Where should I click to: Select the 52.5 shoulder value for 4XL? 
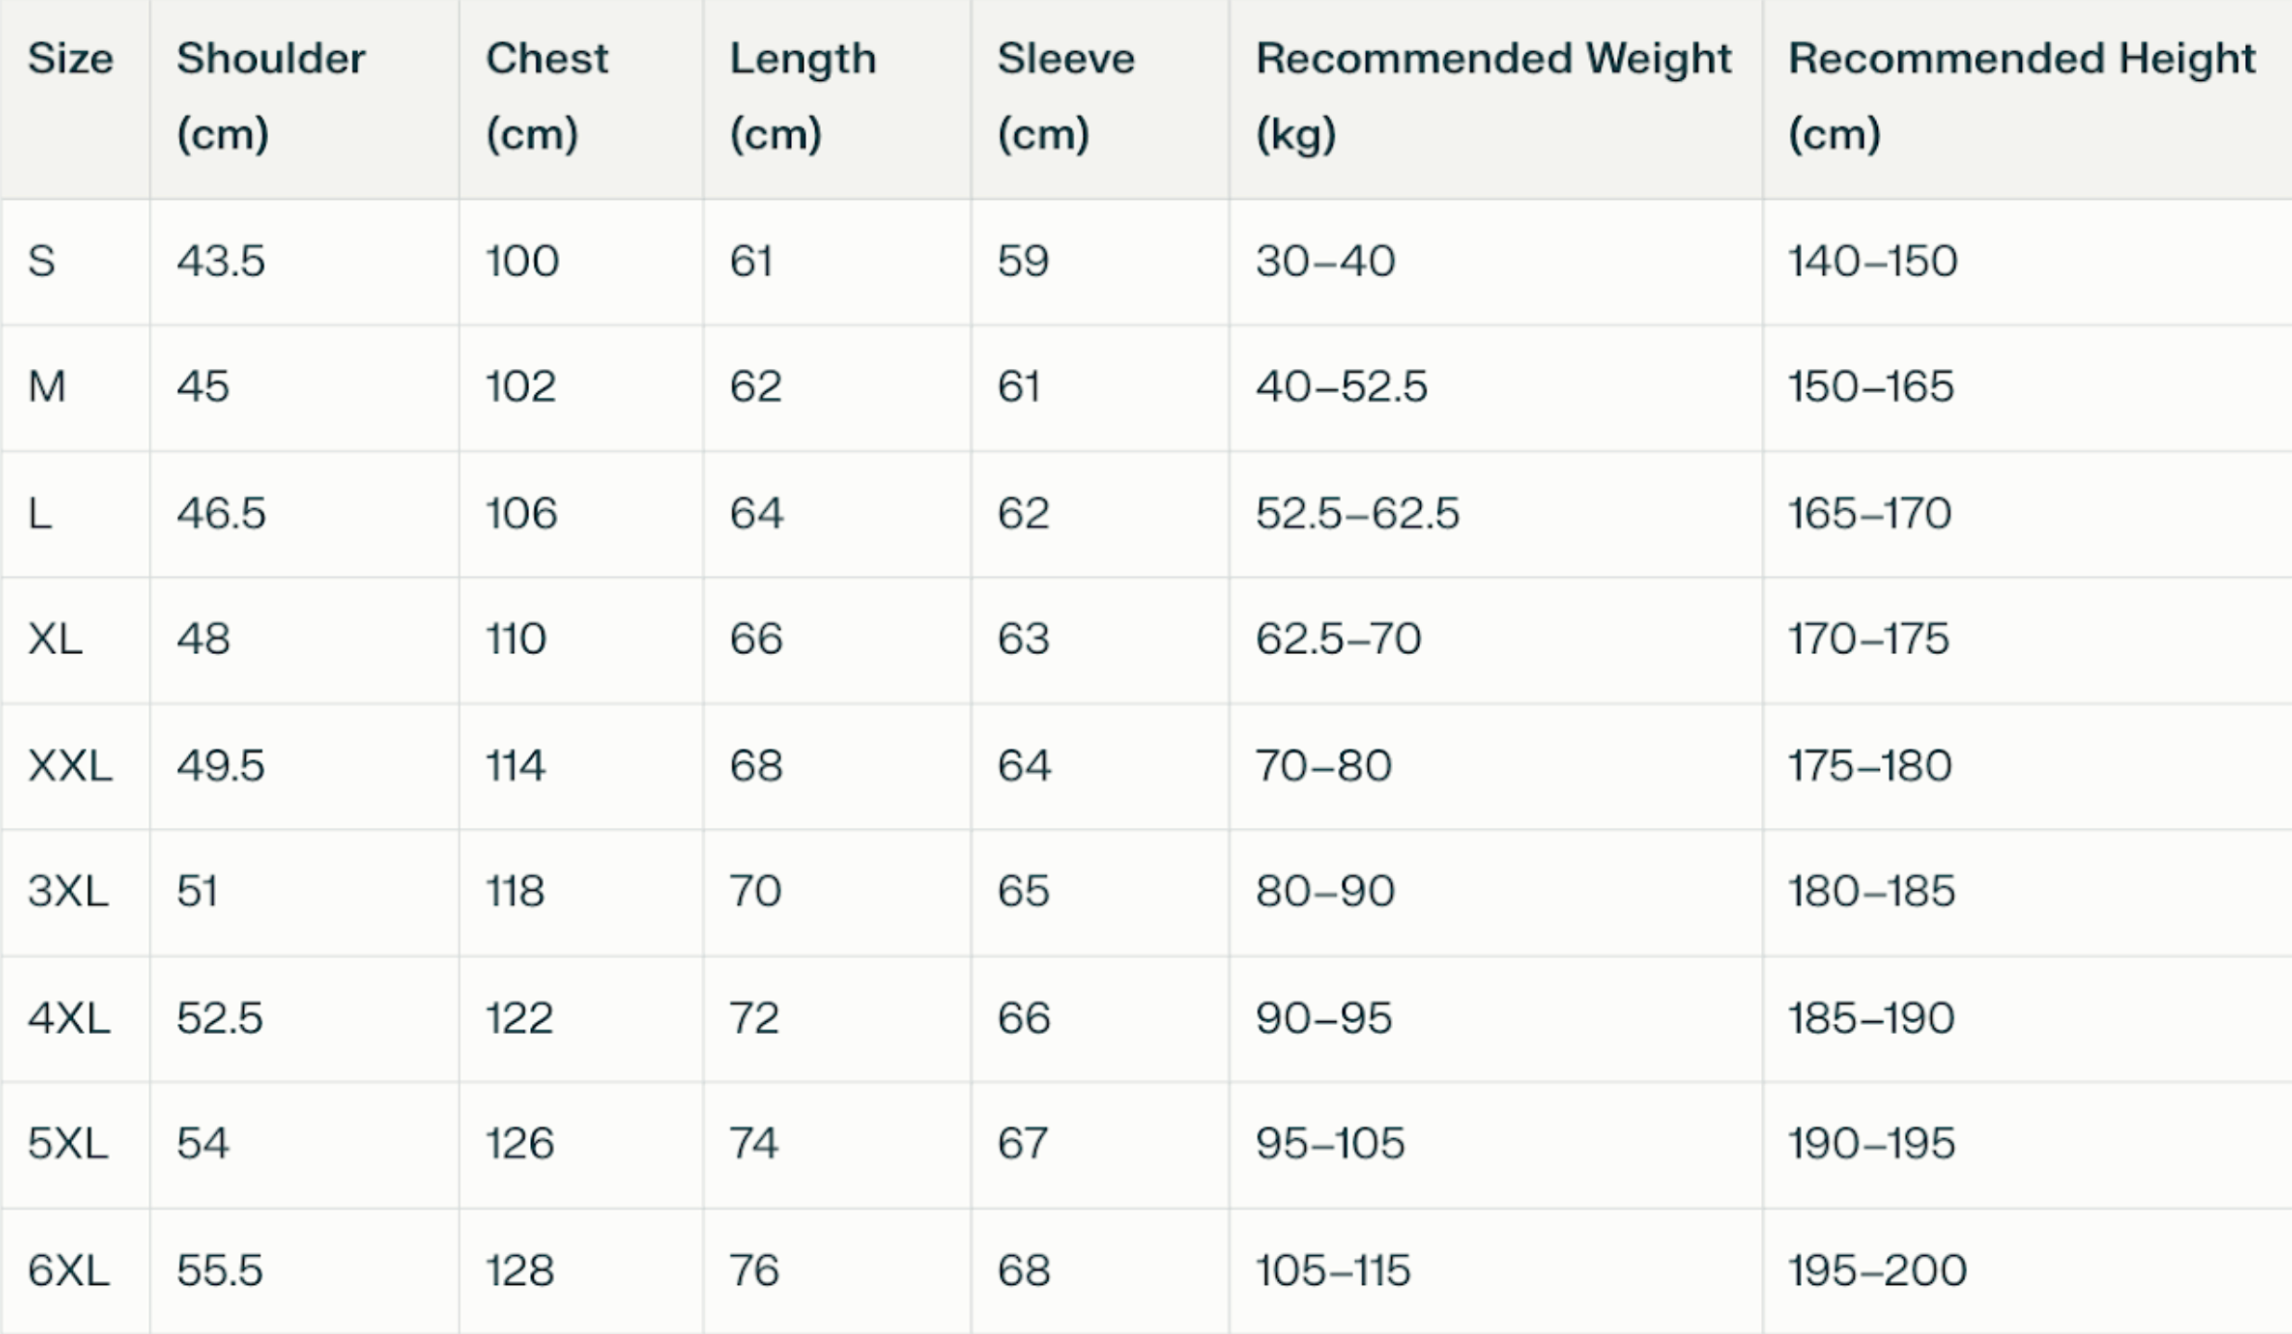(220, 1018)
